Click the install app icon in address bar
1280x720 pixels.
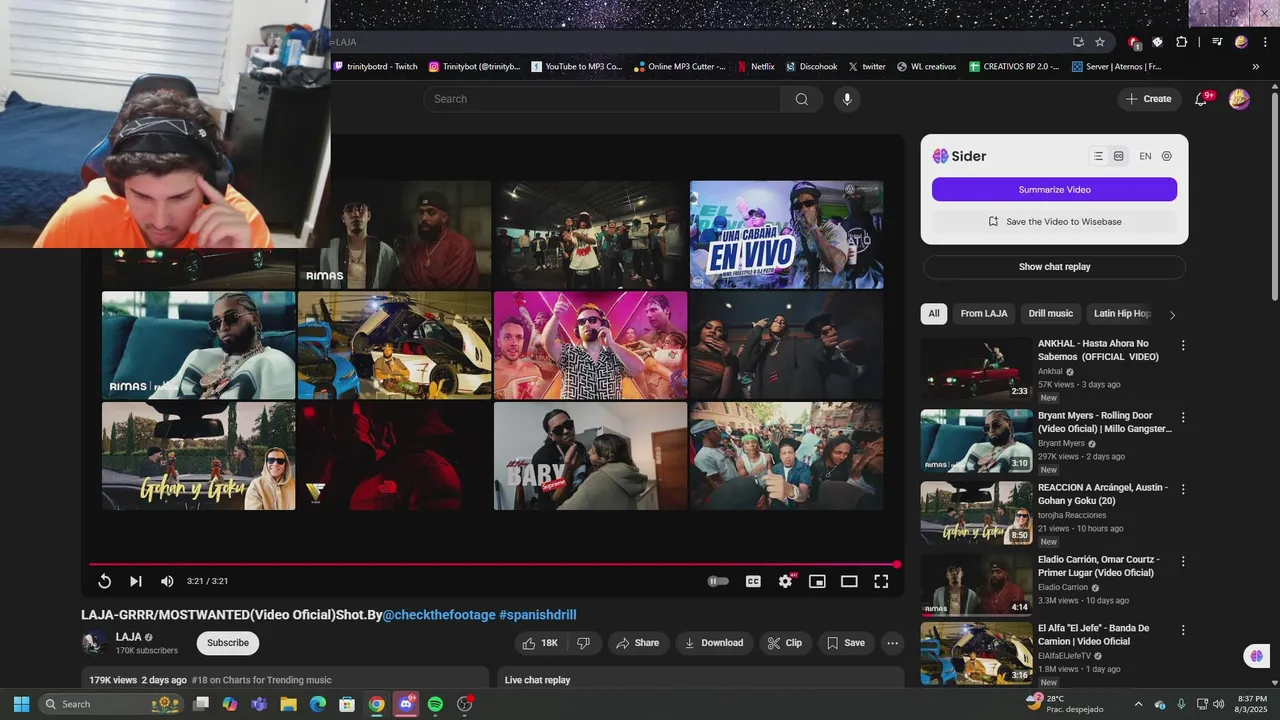[x=1078, y=42]
